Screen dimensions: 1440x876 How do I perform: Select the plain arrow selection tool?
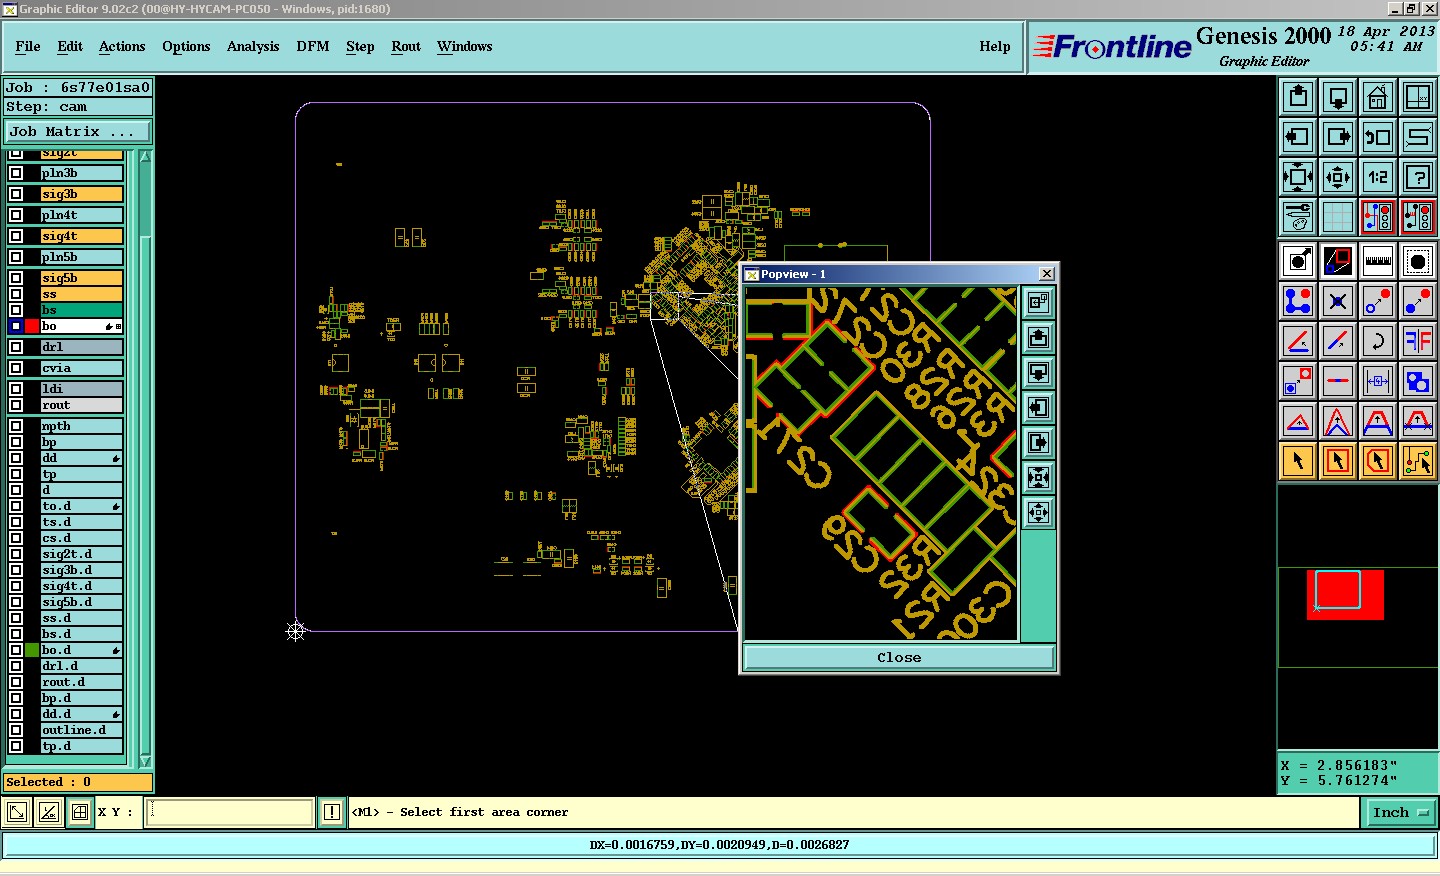pos(1298,461)
